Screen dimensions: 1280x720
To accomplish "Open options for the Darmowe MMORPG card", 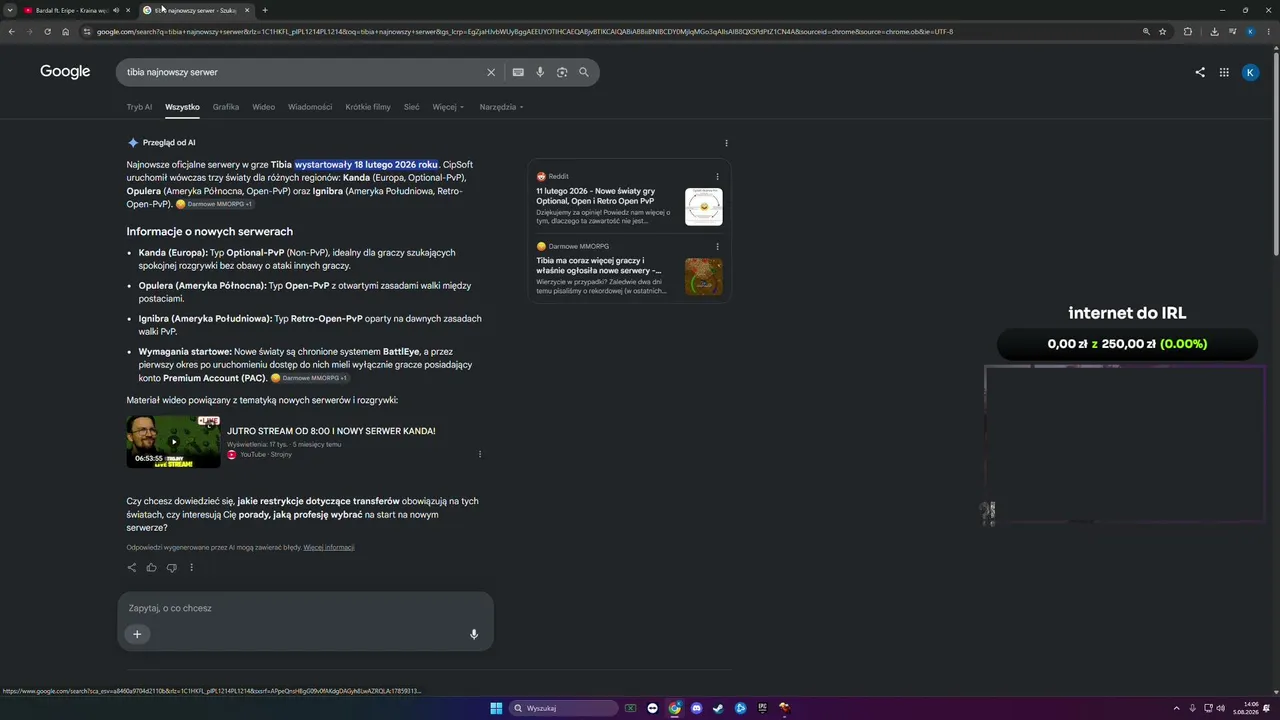I will [x=717, y=246].
